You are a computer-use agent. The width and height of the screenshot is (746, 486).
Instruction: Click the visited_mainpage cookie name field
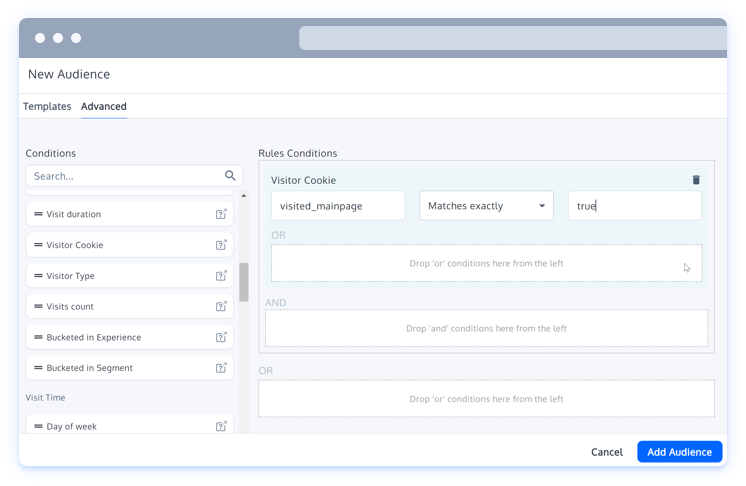pos(337,206)
